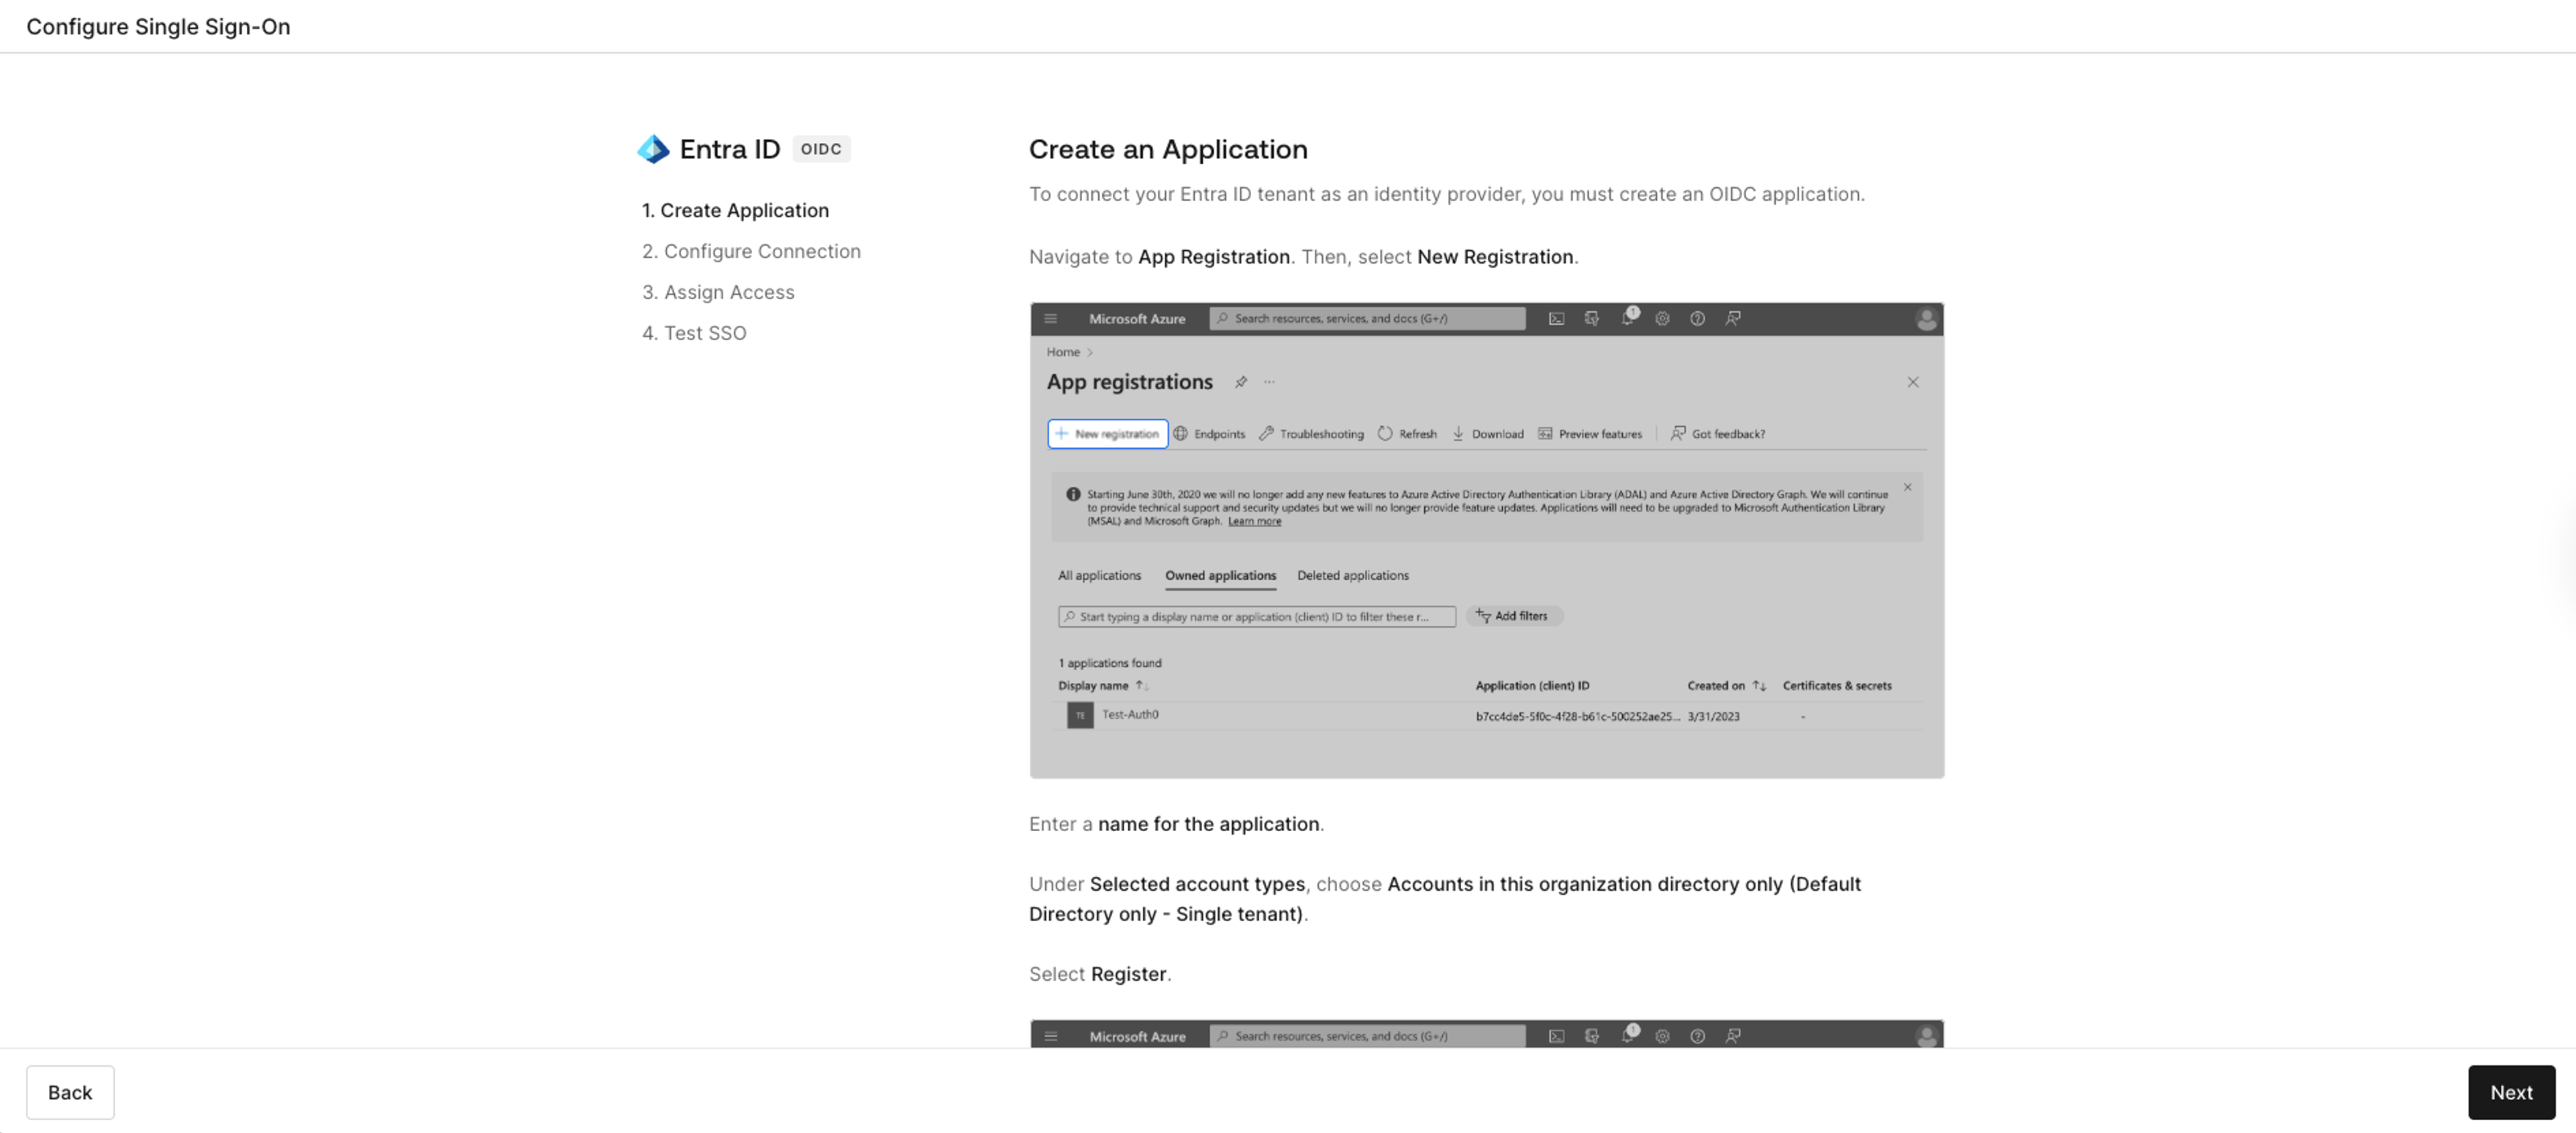Click the '1 applications found' text
This screenshot has width=2576, height=1133.
click(x=1109, y=663)
